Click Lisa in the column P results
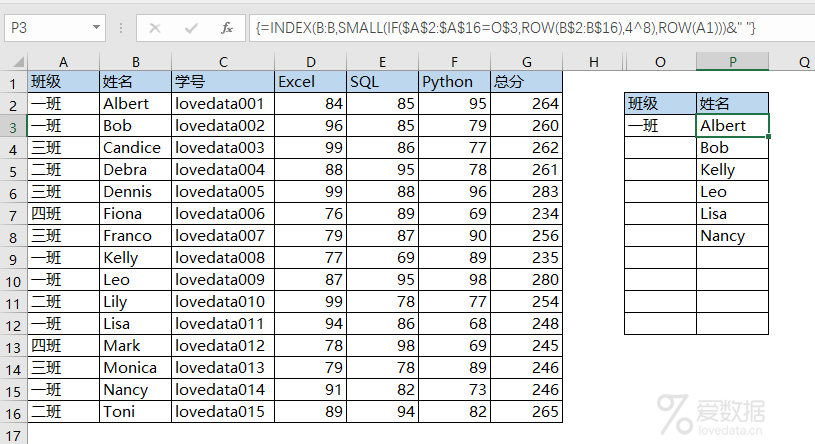The image size is (815, 444). pyautogui.click(x=732, y=214)
